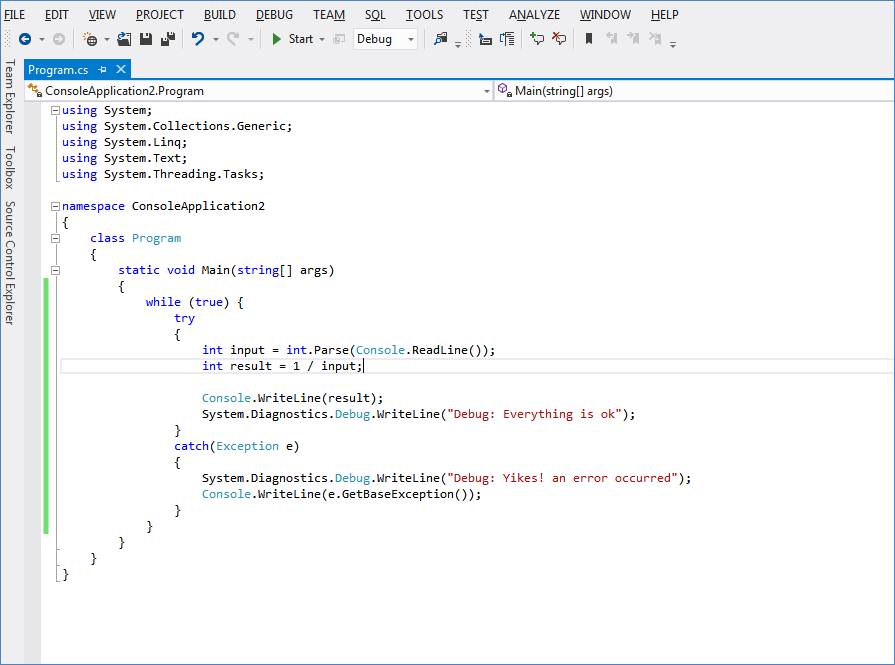Open the Toolbox side panel tab

pos(9,167)
